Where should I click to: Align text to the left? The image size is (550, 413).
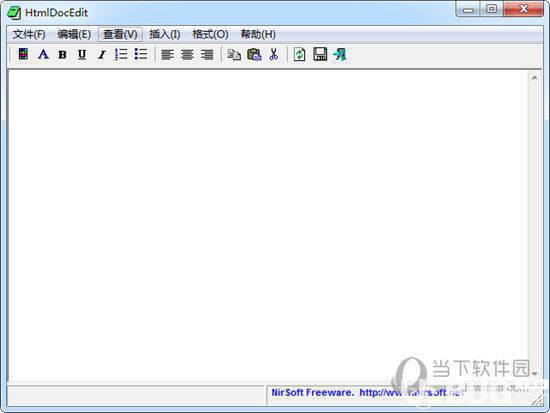167,55
